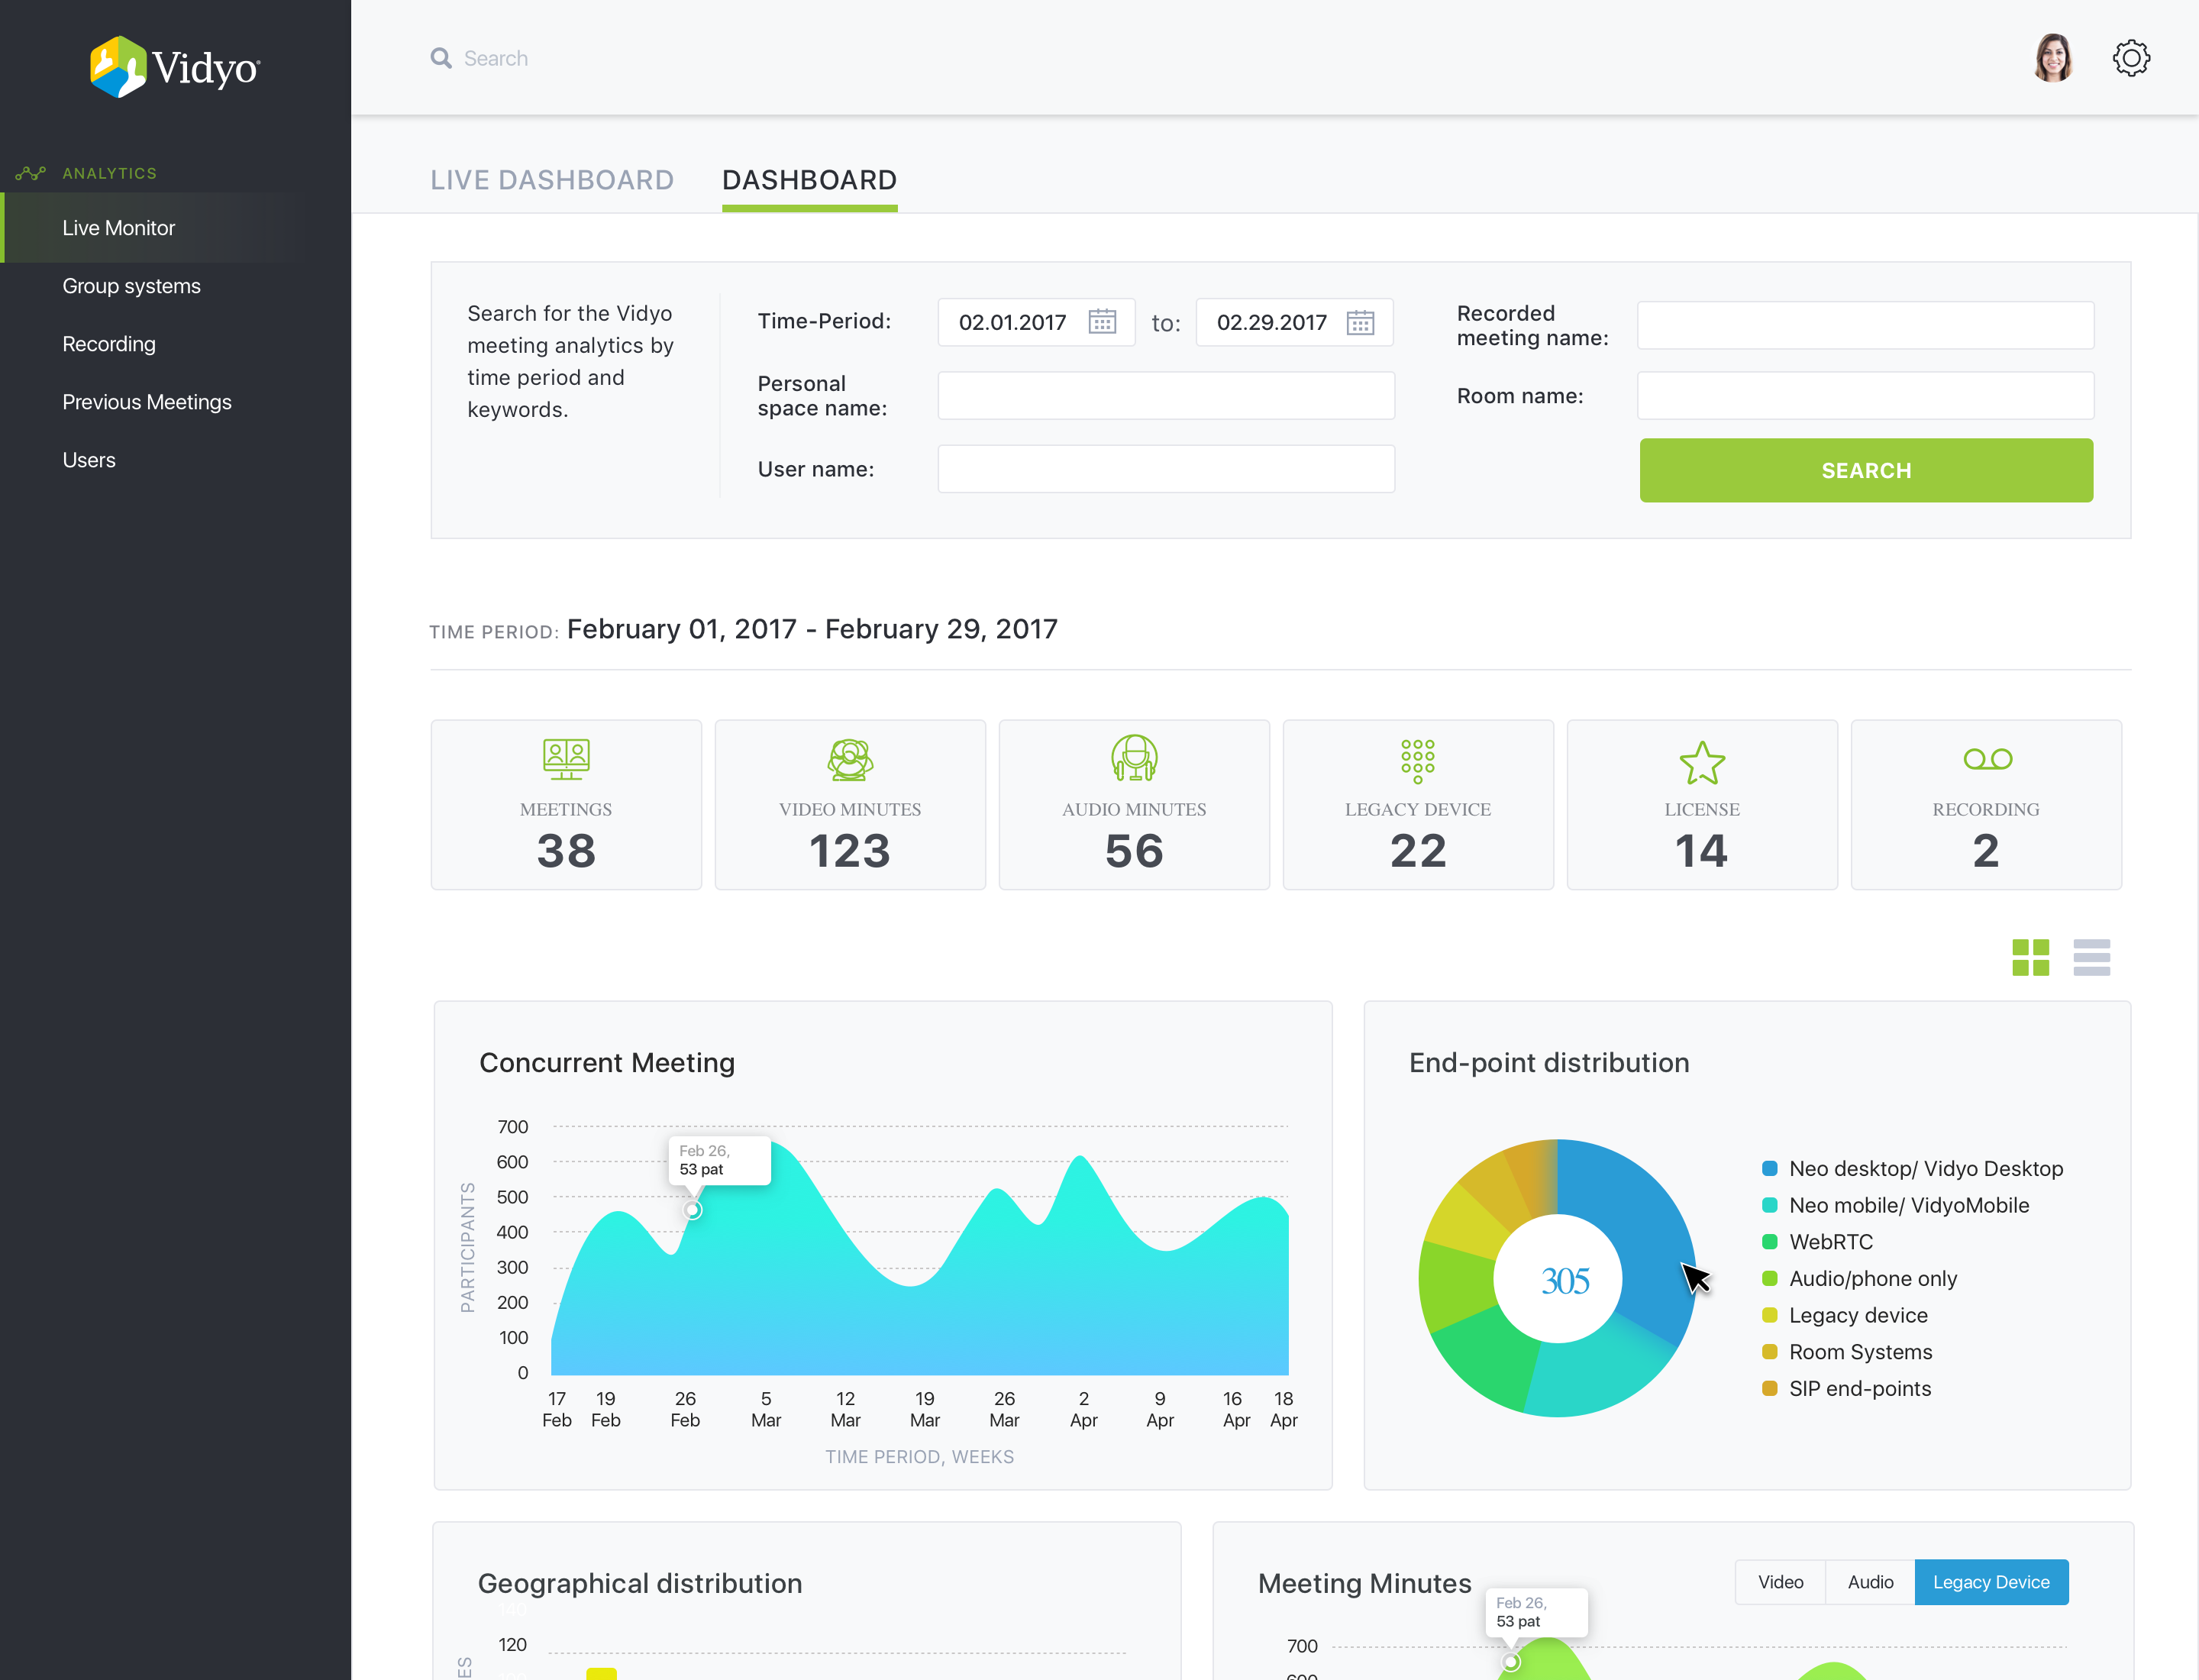The image size is (2199, 1680).
Task: Click the search magnifier icon
Action: pyautogui.click(x=441, y=58)
